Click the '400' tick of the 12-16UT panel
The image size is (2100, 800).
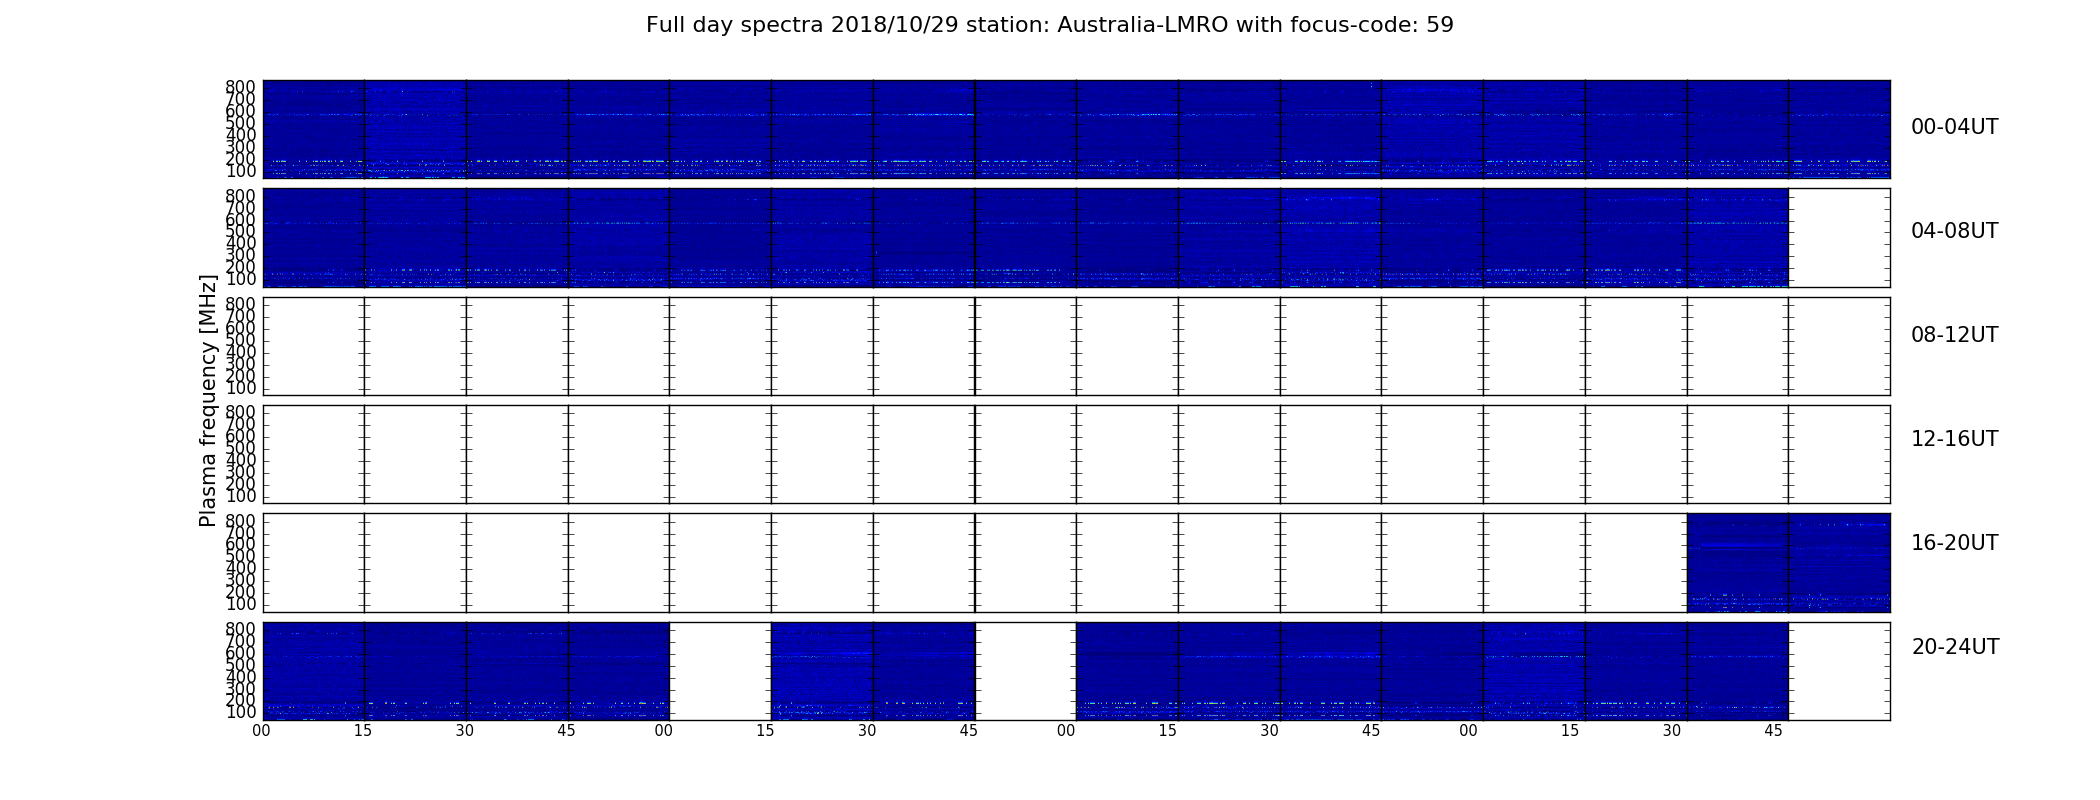point(240,459)
